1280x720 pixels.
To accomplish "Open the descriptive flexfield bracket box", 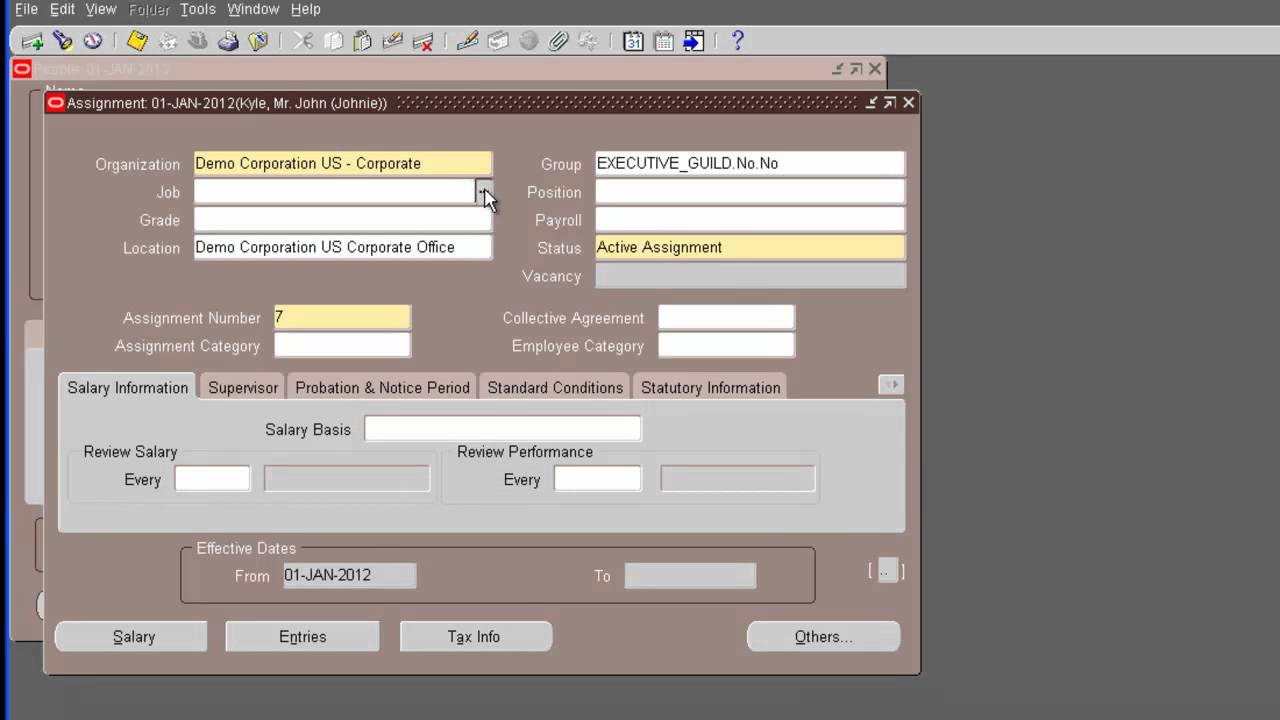I will 886,571.
